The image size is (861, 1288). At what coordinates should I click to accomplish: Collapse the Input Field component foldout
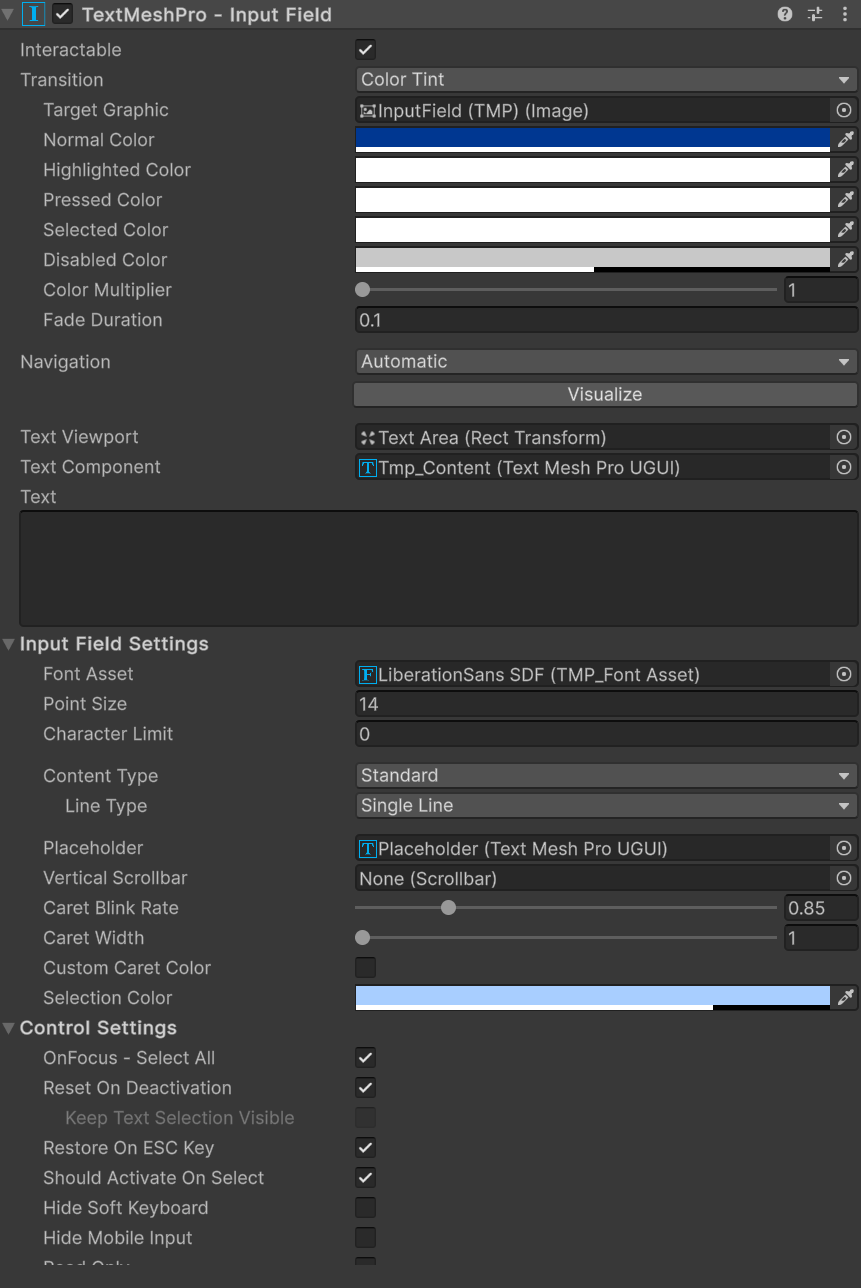pos(8,15)
